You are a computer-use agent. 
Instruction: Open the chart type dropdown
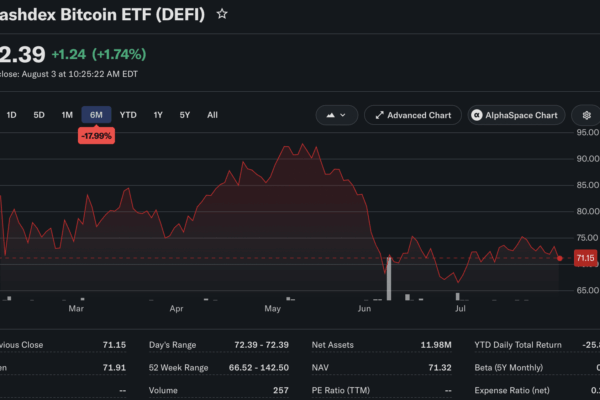click(337, 115)
